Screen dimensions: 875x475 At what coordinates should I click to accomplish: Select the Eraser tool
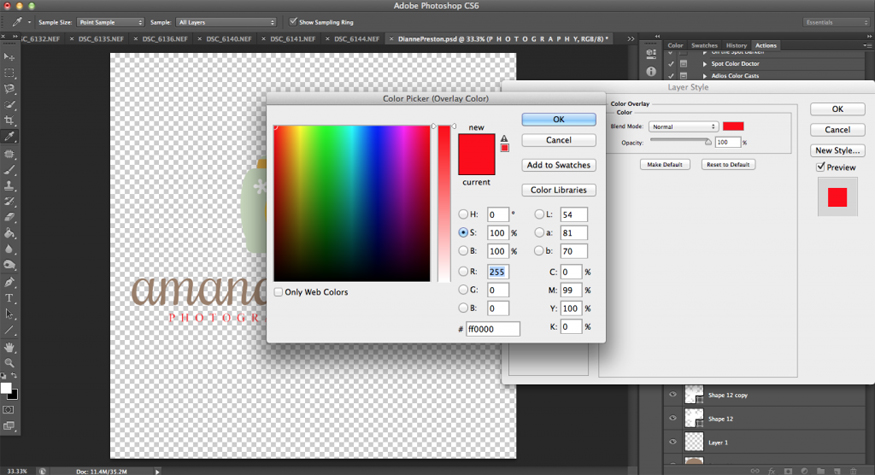point(9,218)
